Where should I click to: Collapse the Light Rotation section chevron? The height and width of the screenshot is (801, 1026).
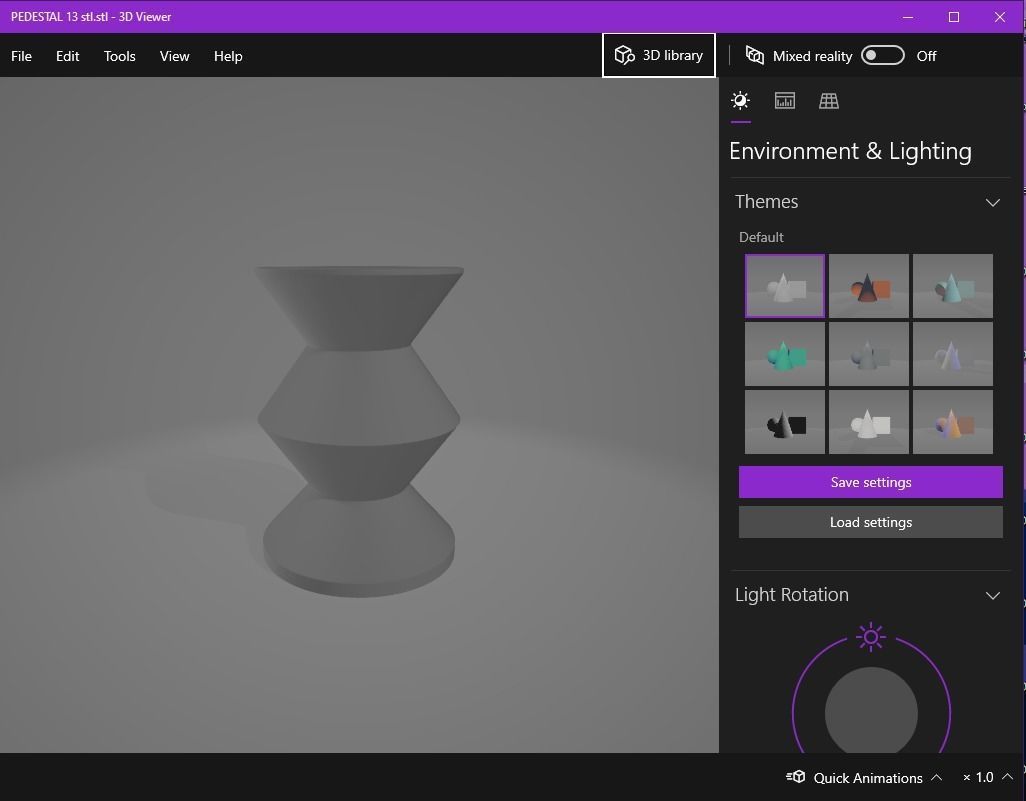point(993,596)
